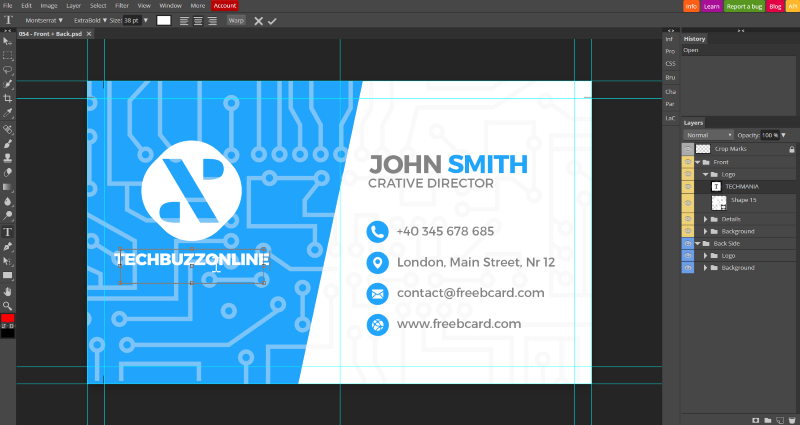Viewport: 800px width, 425px height.
Task: Hide the Shape 15 layer
Action: tap(688, 203)
